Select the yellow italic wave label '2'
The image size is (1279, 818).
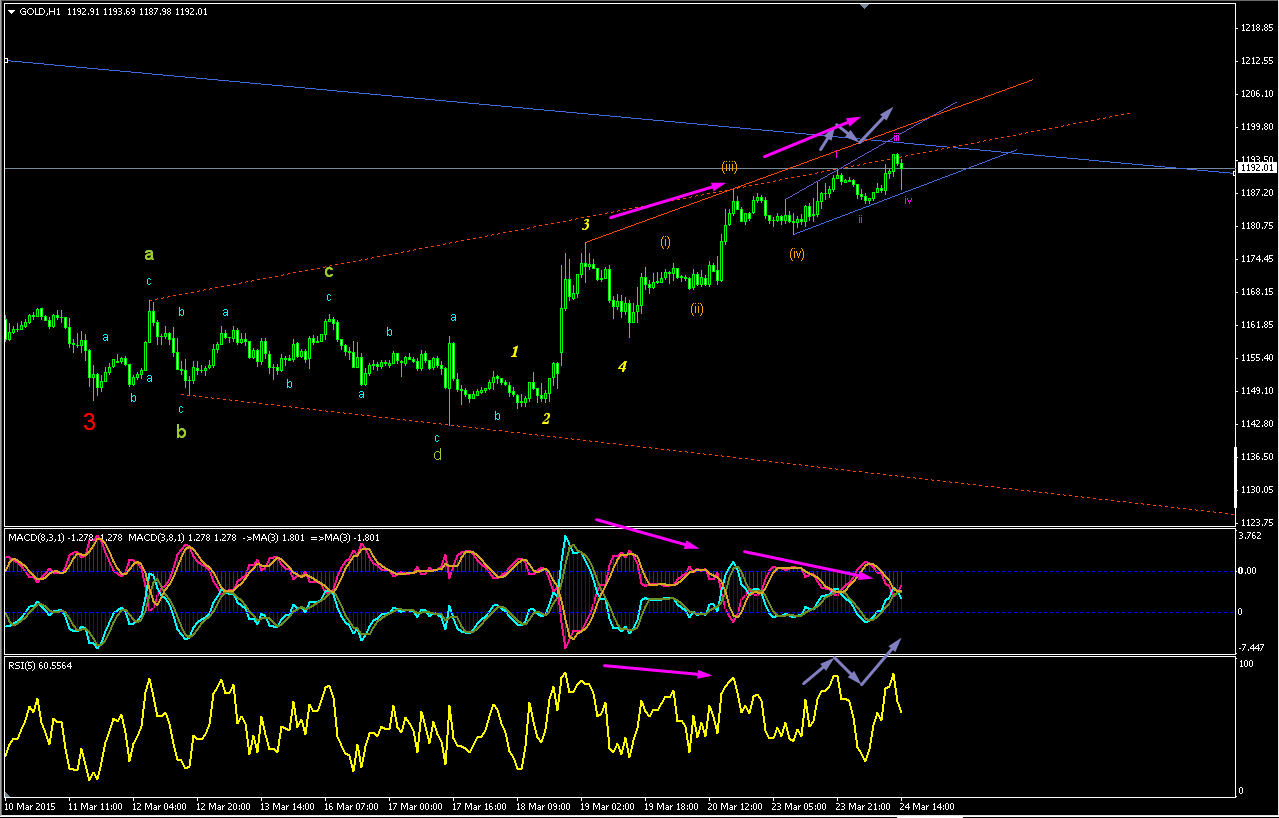546,418
